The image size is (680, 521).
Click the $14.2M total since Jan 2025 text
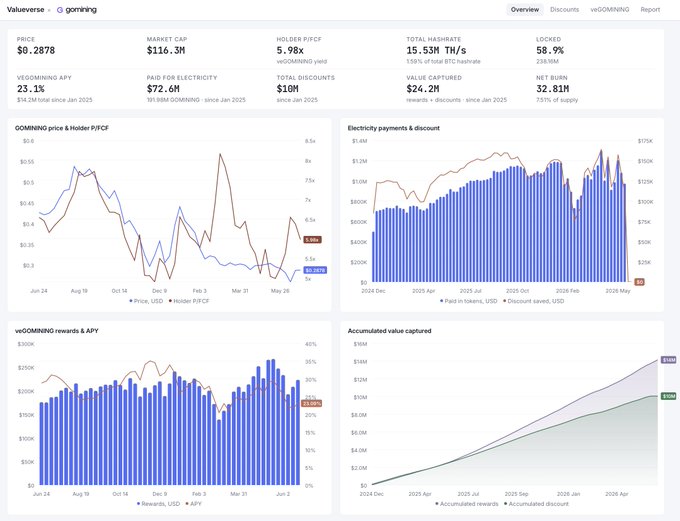(55, 100)
